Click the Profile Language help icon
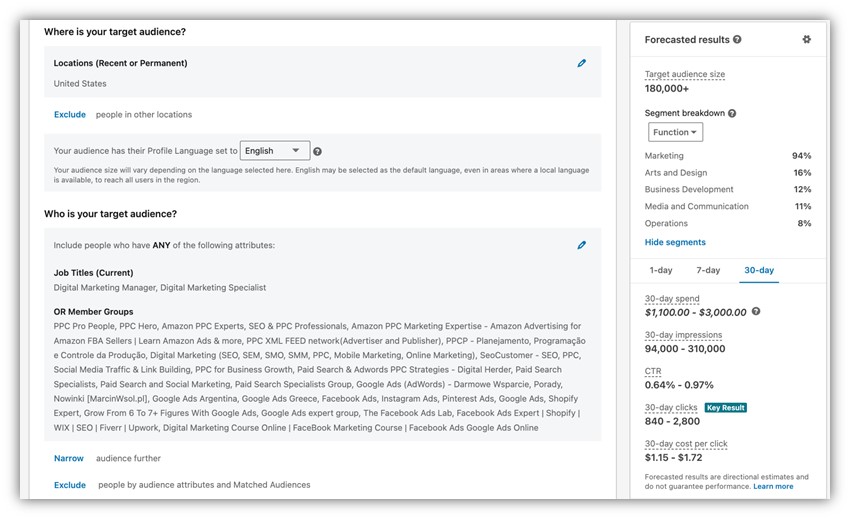 coord(317,152)
